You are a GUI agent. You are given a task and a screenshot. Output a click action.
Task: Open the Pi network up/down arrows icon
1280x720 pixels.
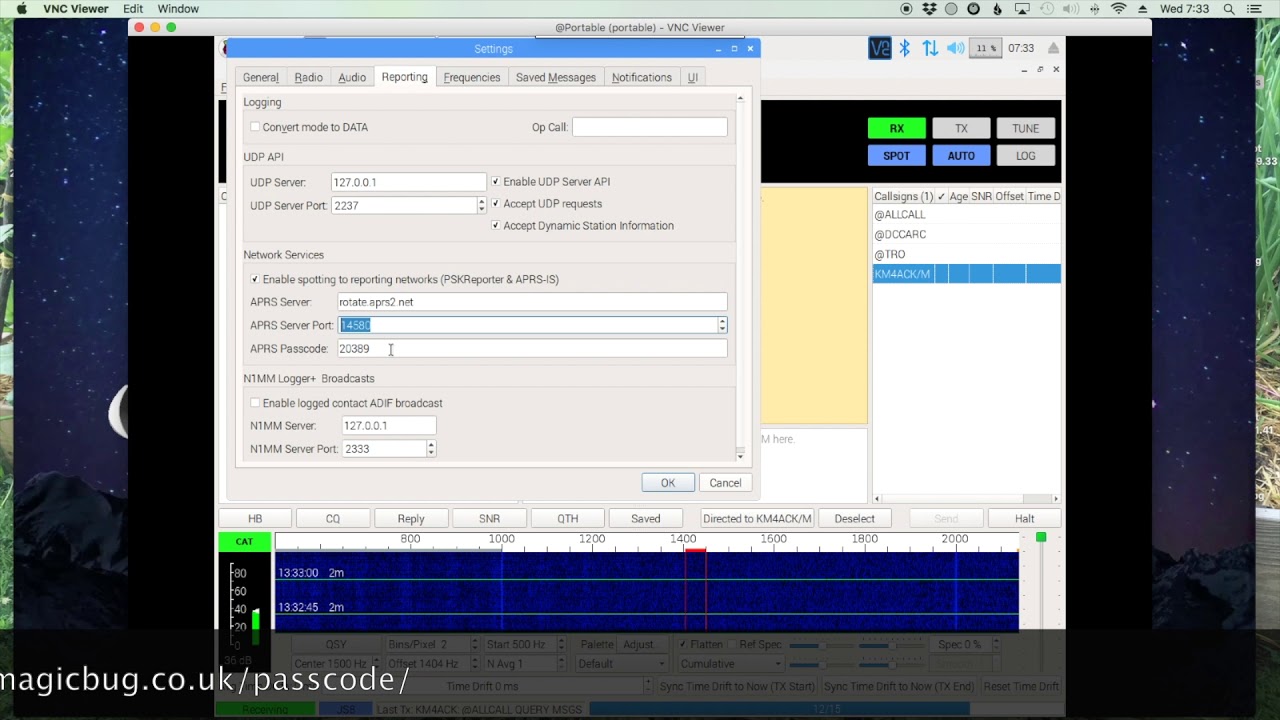[x=930, y=48]
